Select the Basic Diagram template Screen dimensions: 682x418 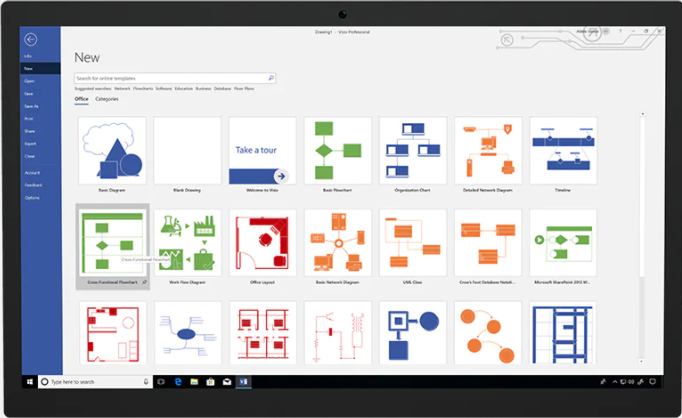(x=112, y=150)
